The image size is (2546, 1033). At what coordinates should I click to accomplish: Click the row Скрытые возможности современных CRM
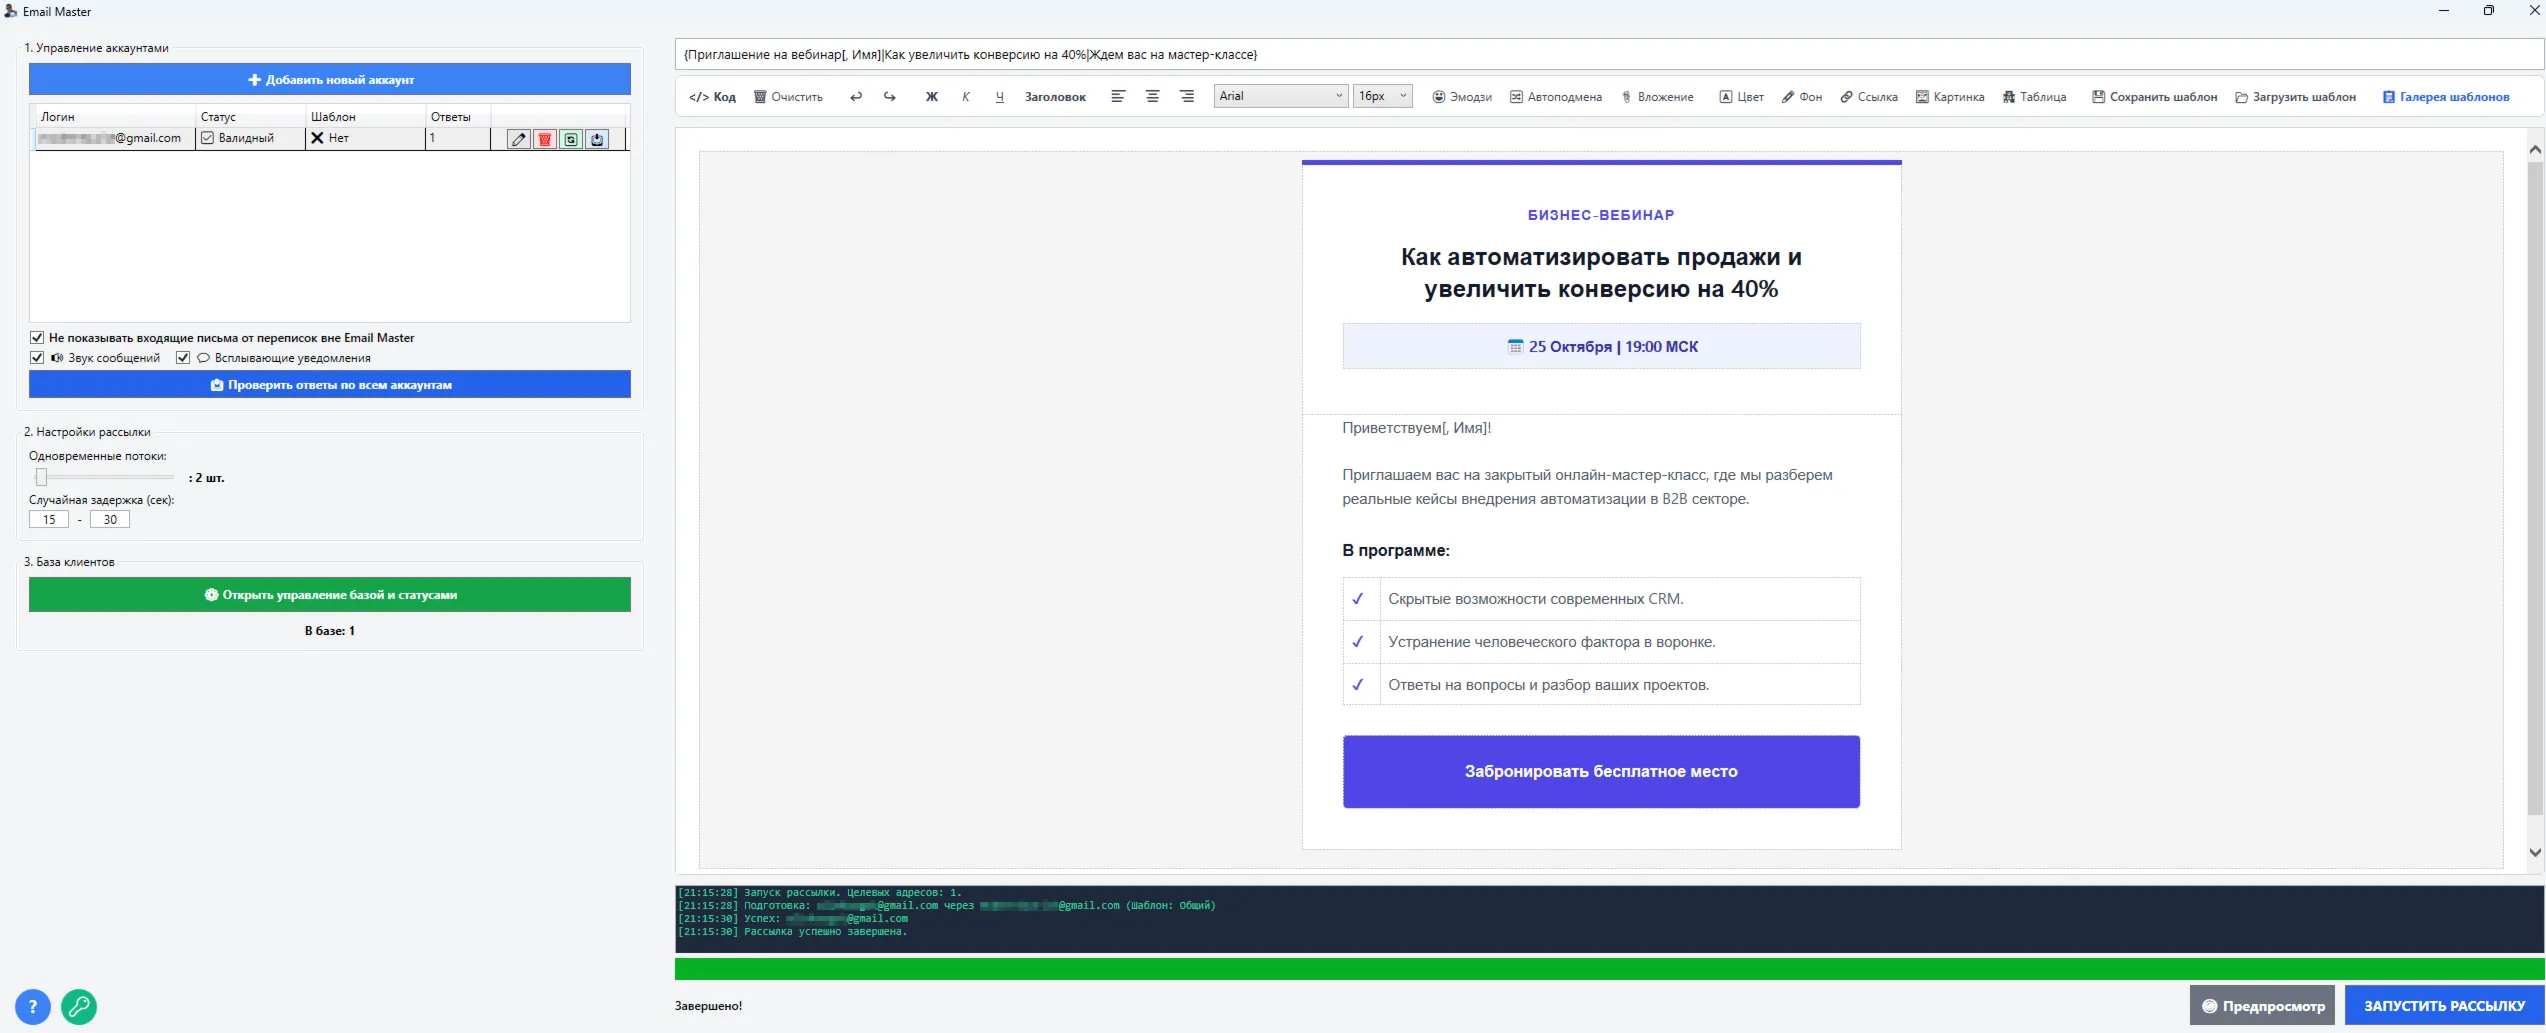(x=1601, y=599)
